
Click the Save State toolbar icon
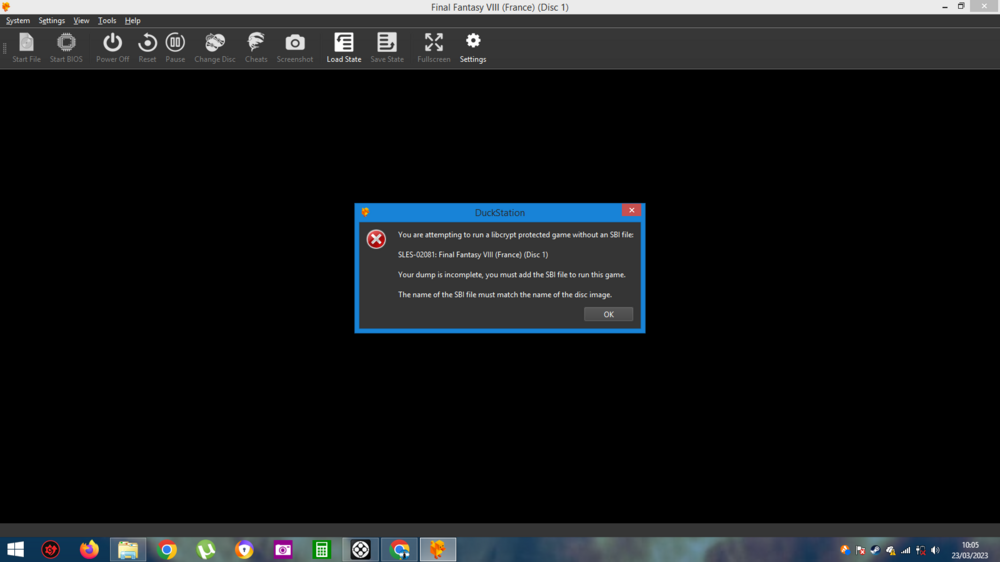click(x=387, y=45)
